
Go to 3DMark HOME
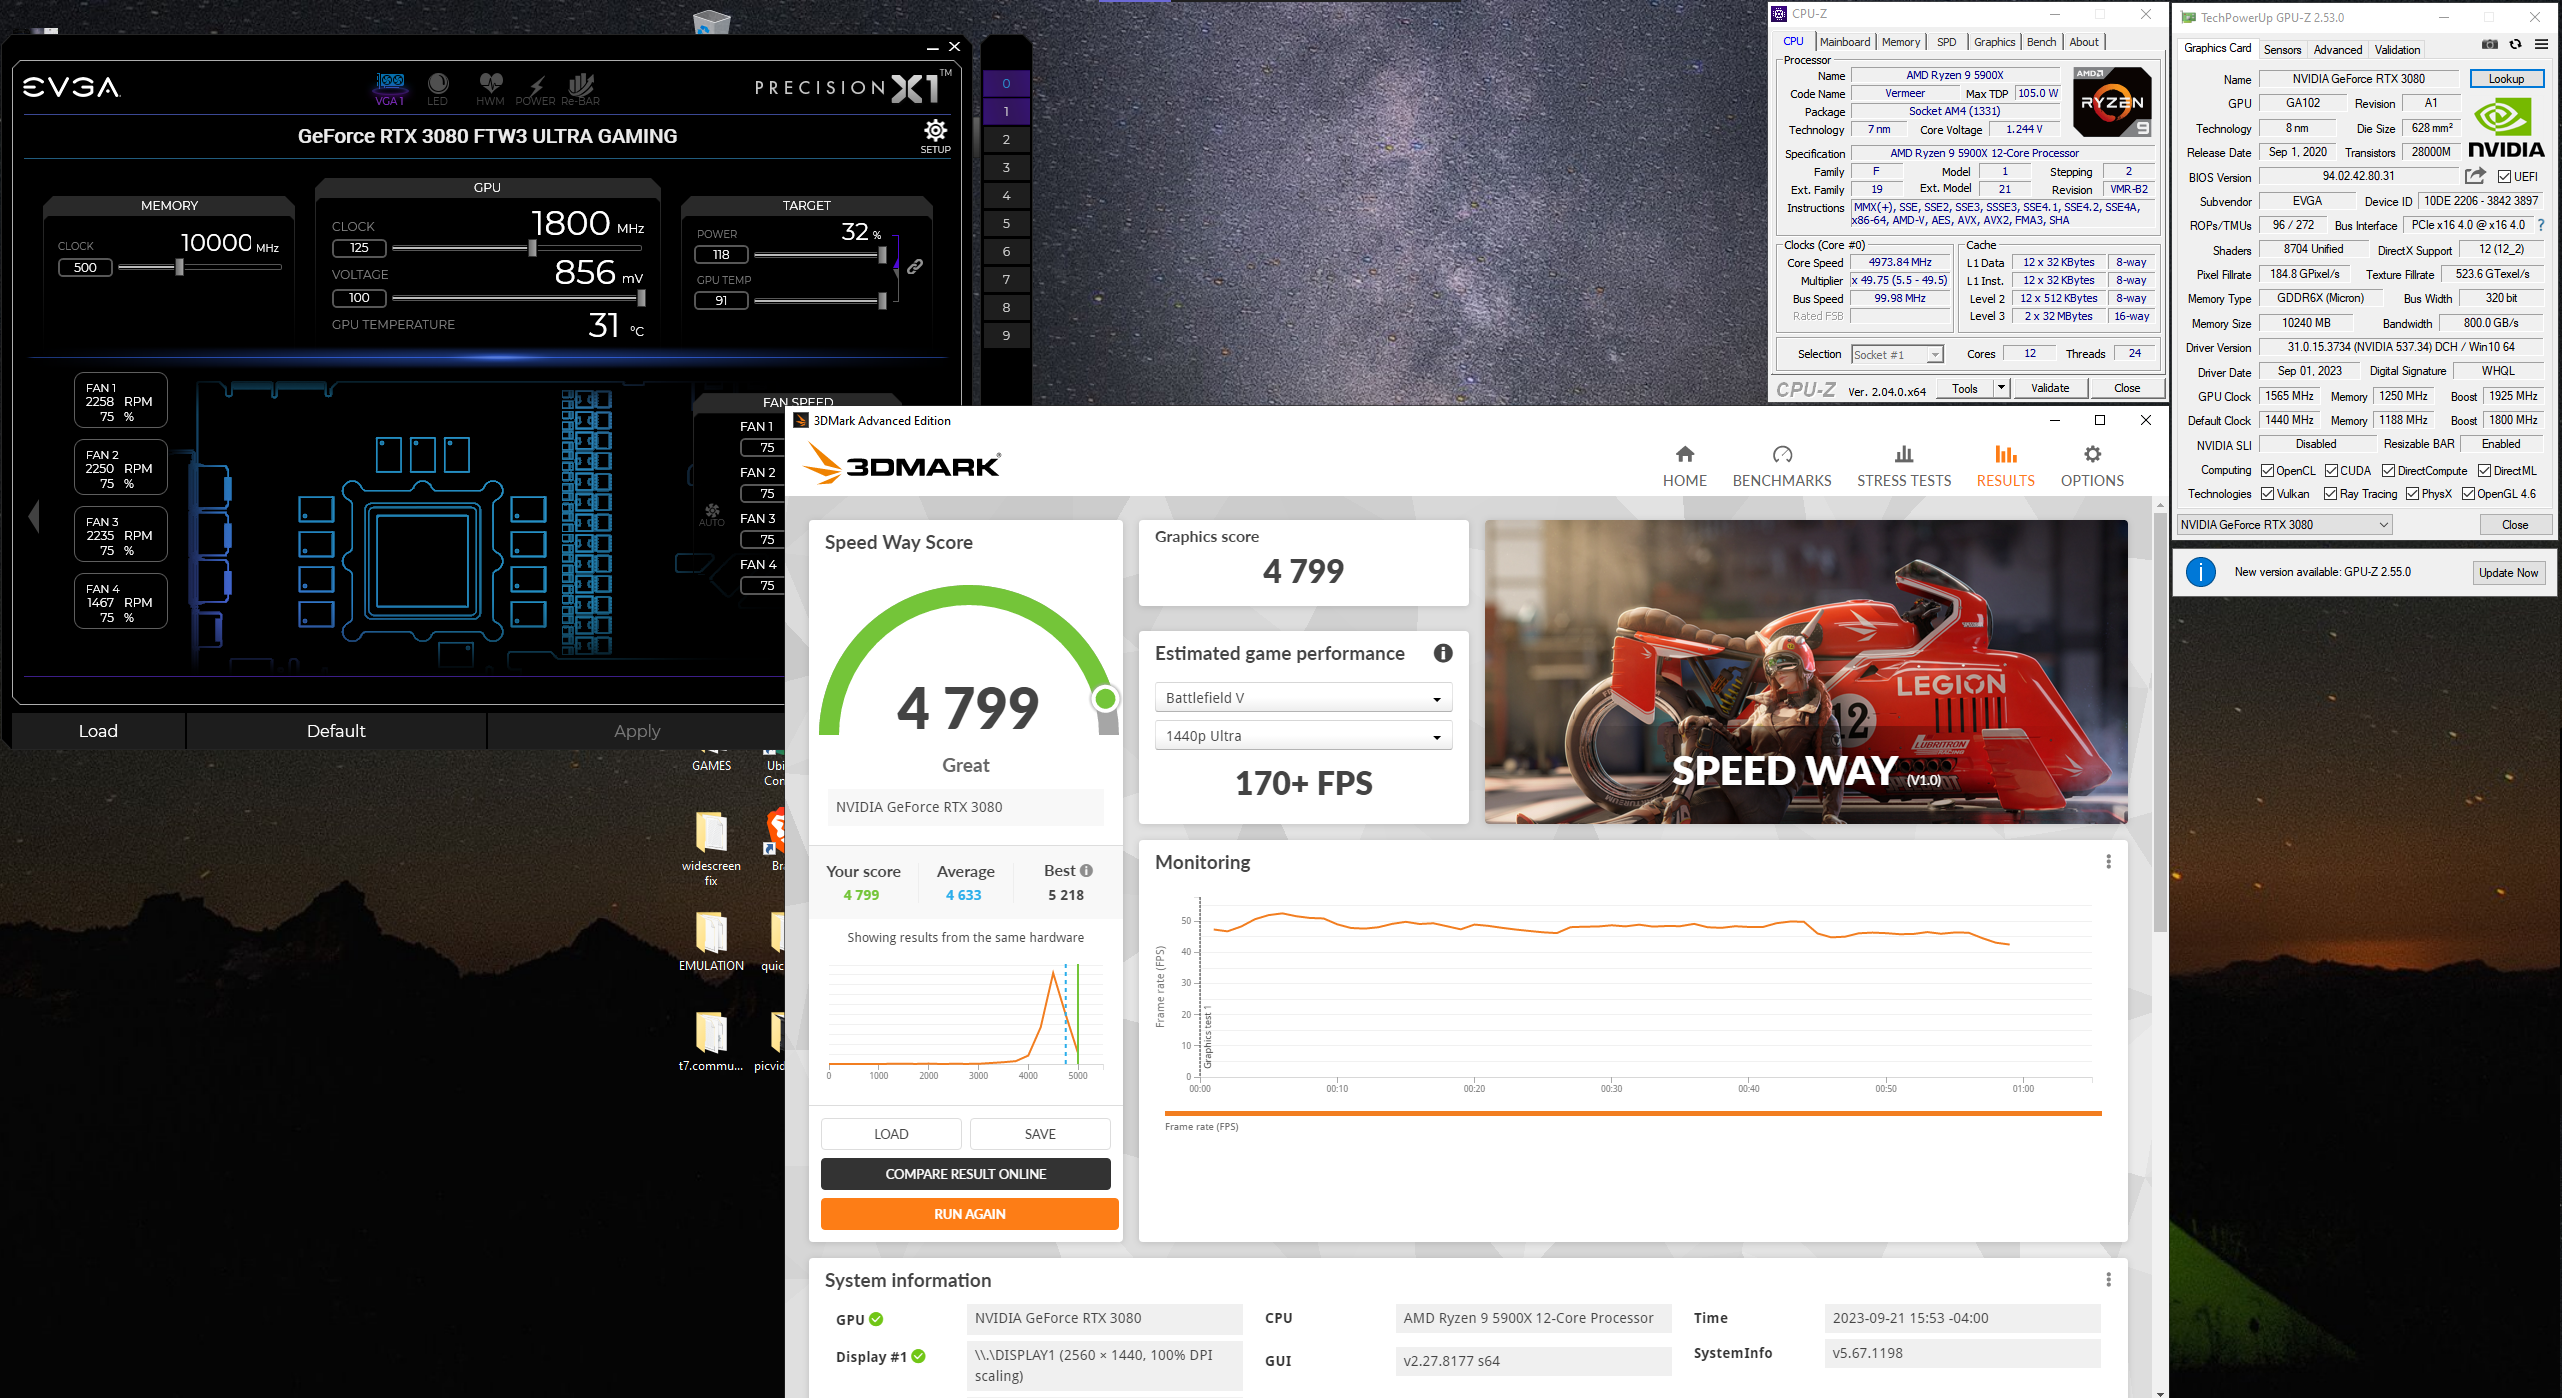click(1685, 467)
